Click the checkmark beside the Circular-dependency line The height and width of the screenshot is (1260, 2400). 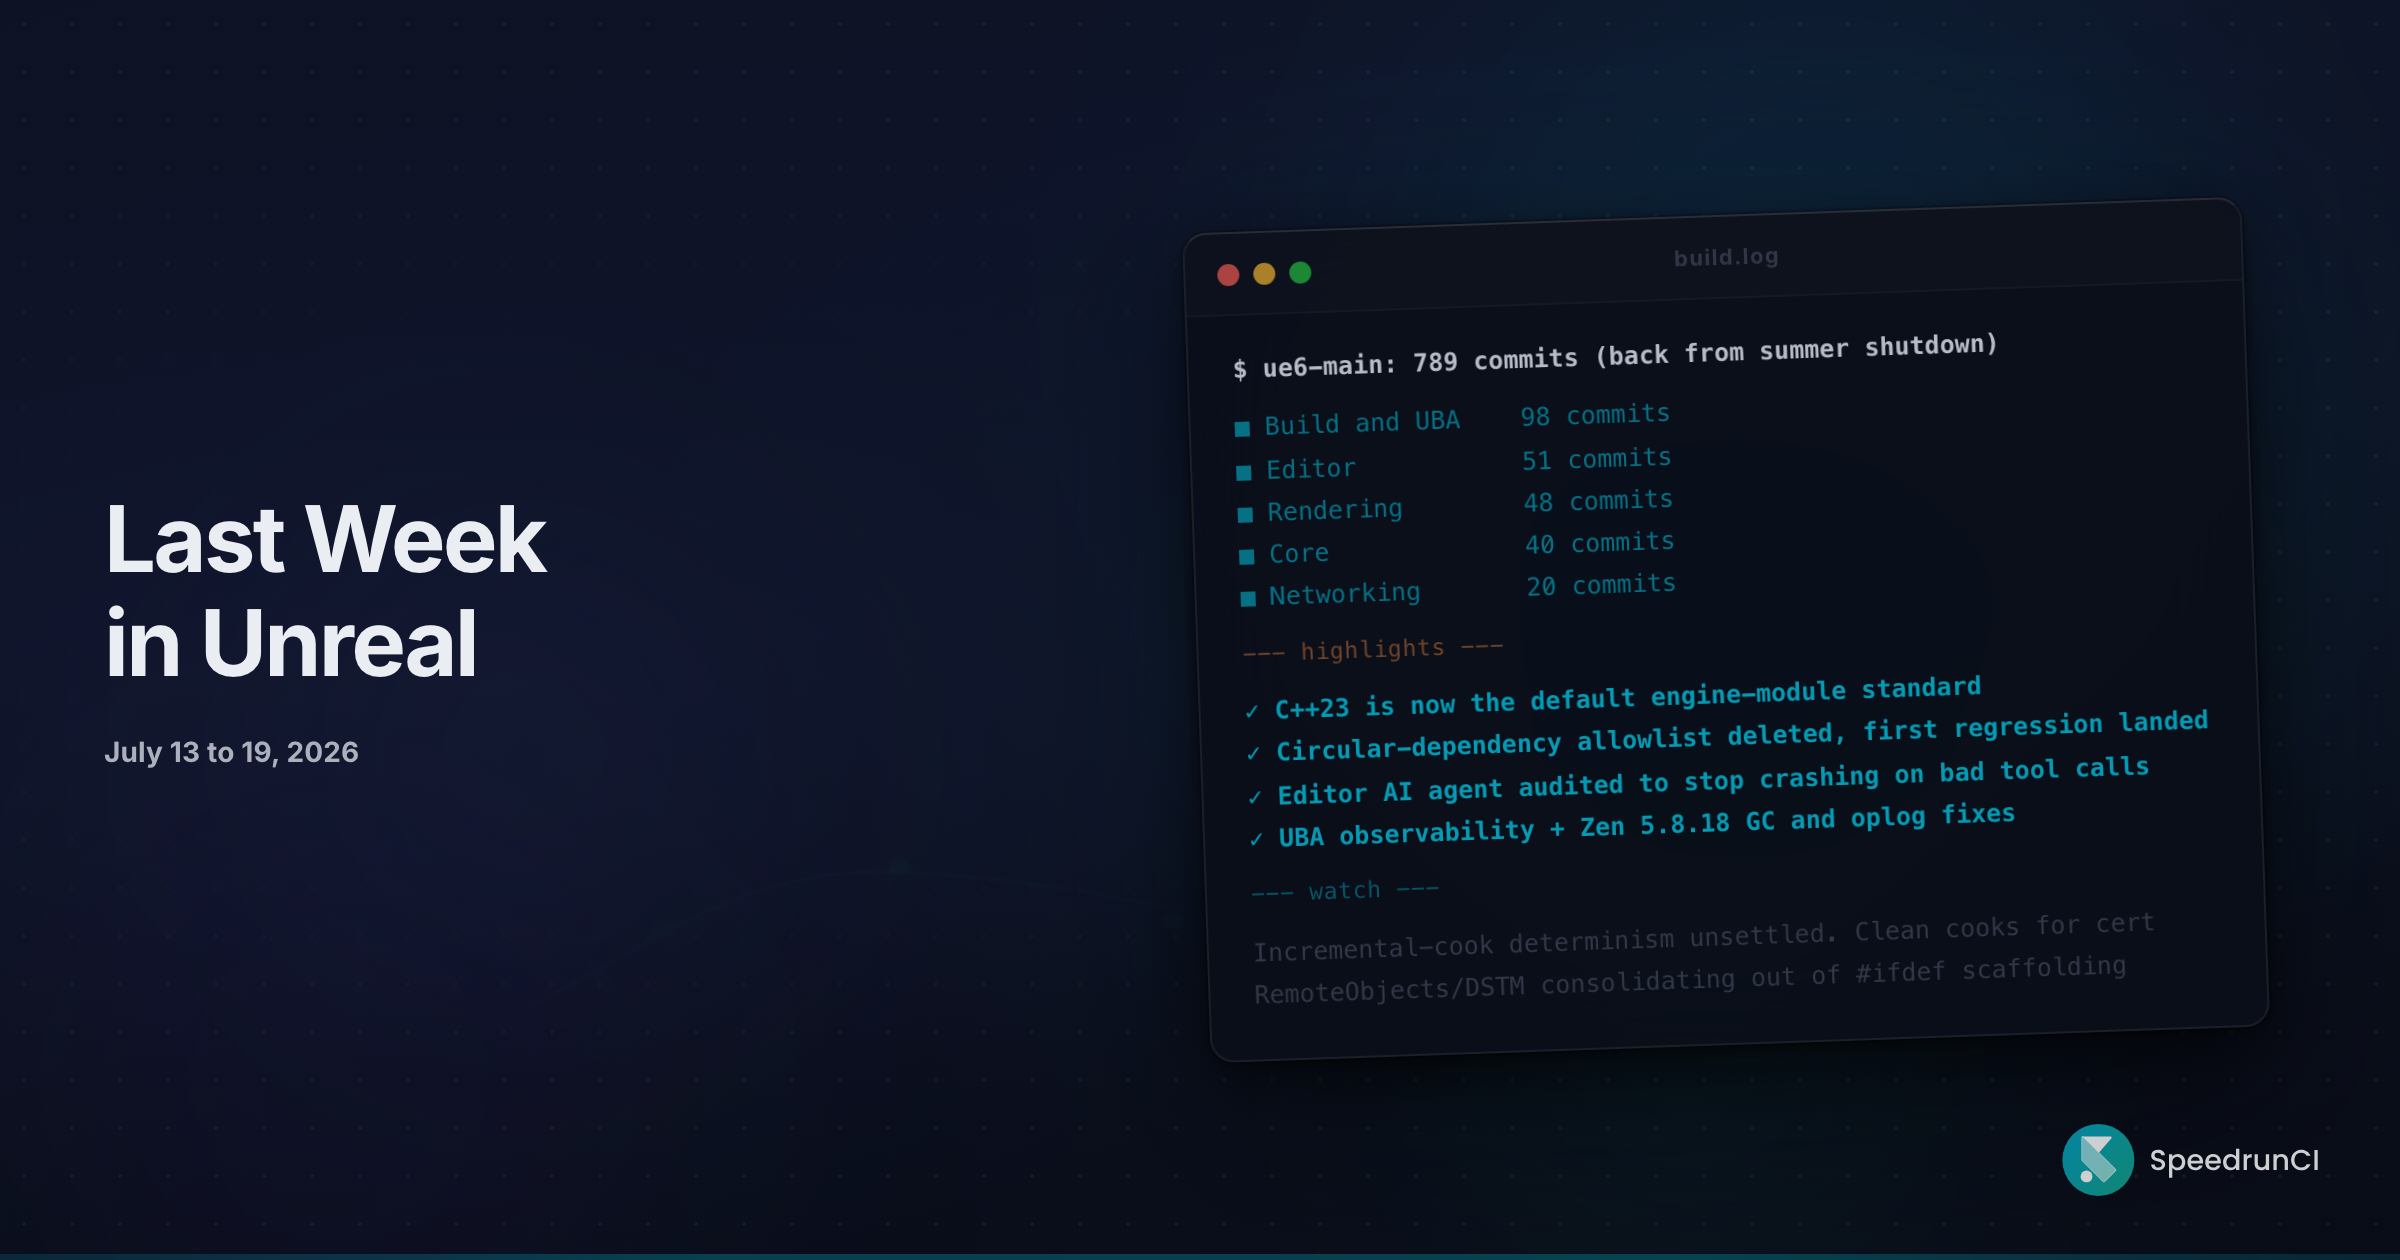point(1253,753)
